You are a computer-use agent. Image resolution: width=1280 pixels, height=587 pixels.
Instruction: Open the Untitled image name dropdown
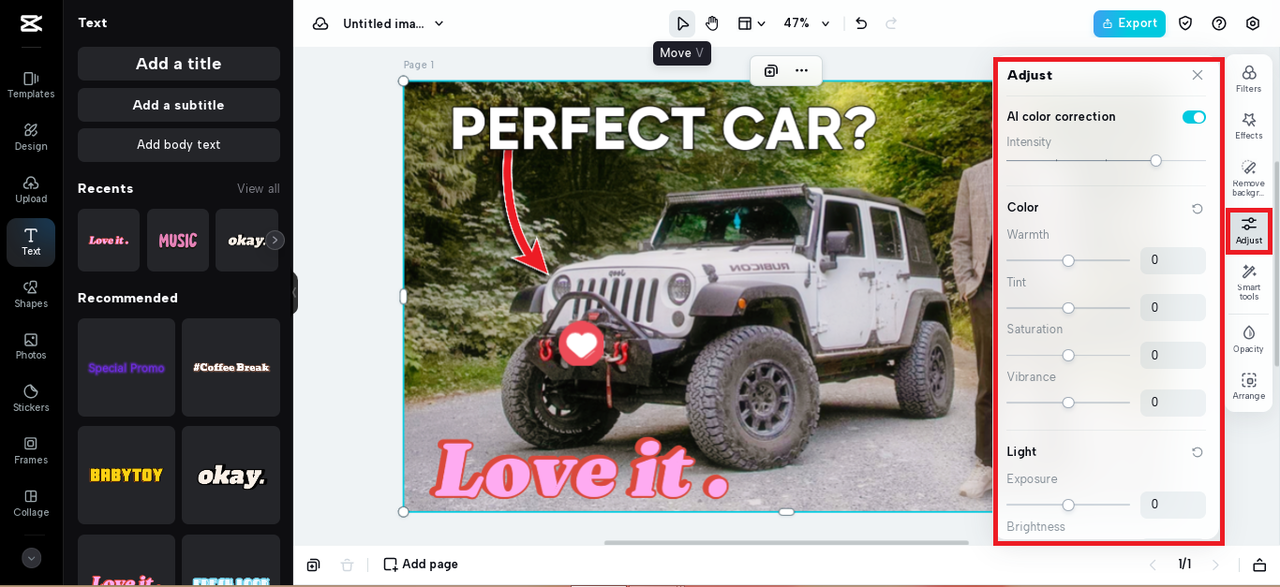(393, 23)
